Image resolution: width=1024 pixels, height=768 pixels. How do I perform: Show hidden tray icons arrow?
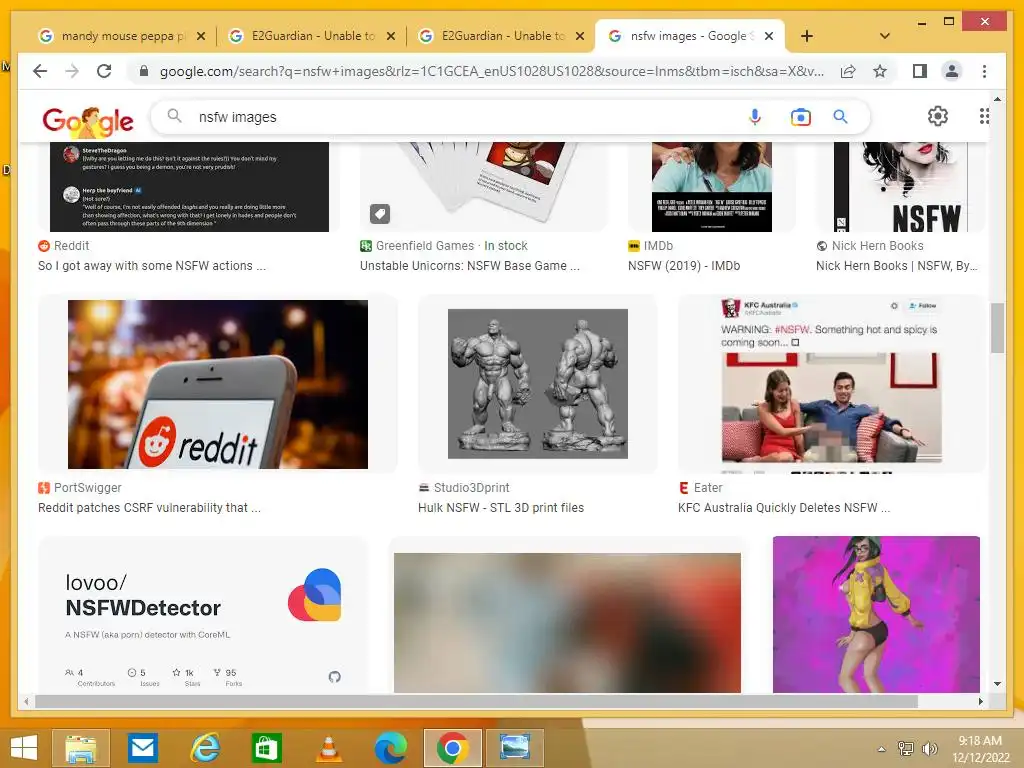point(882,749)
